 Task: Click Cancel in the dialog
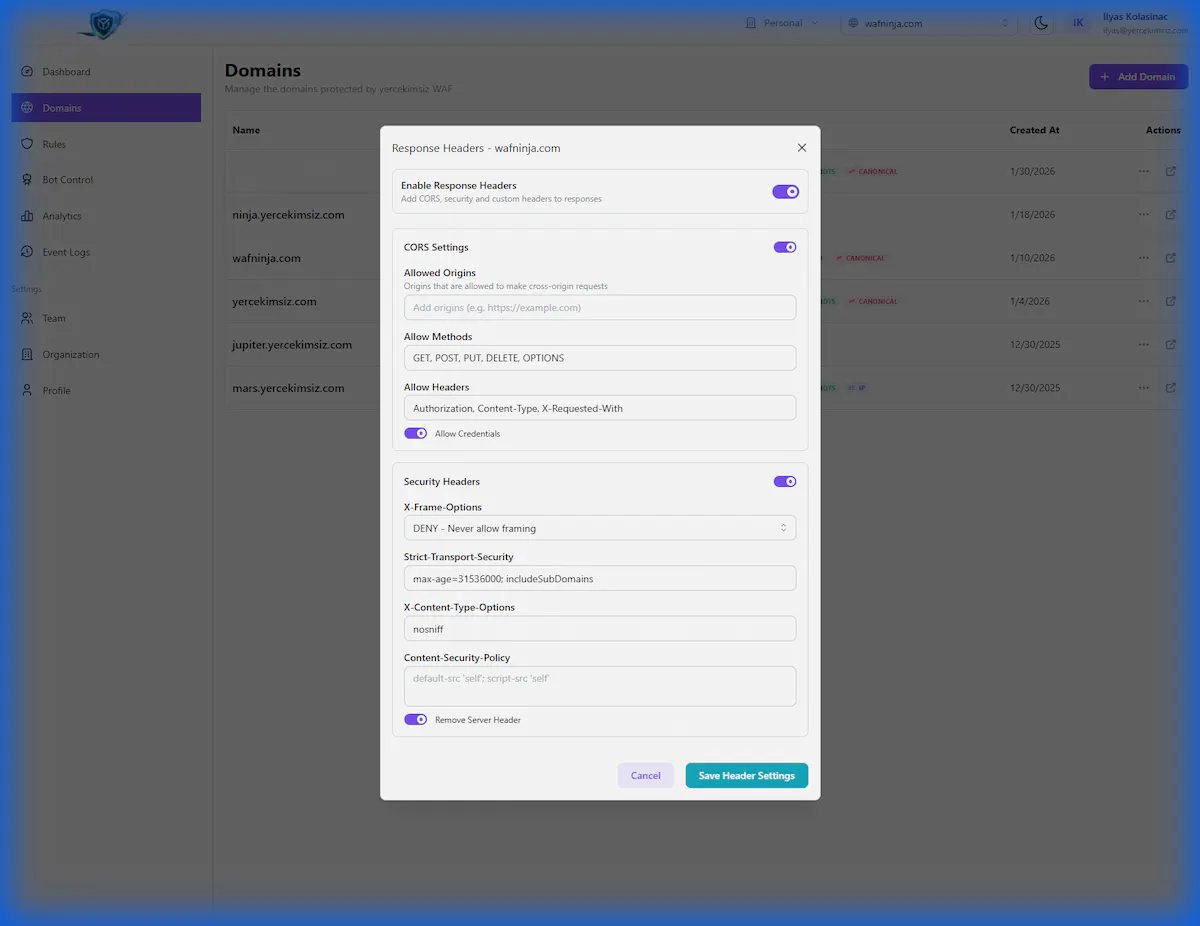point(646,776)
